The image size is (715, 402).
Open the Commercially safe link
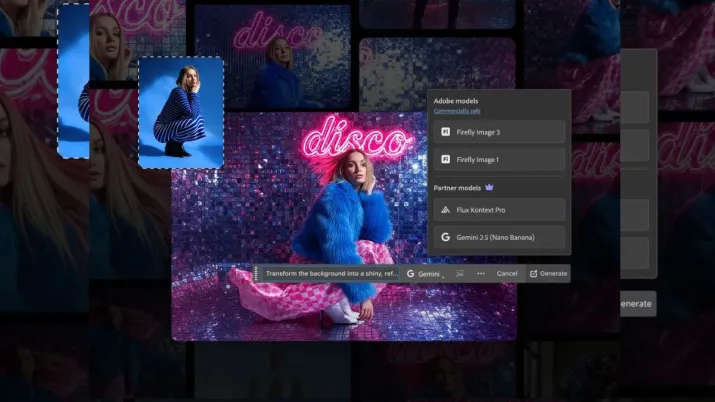pos(456,111)
